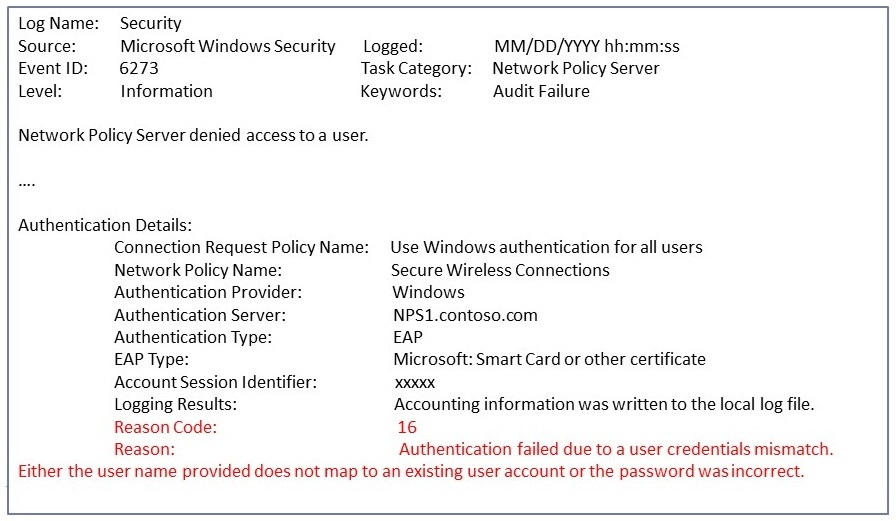
Task: Click the Audit Failure keywords value
Action: pos(541,91)
